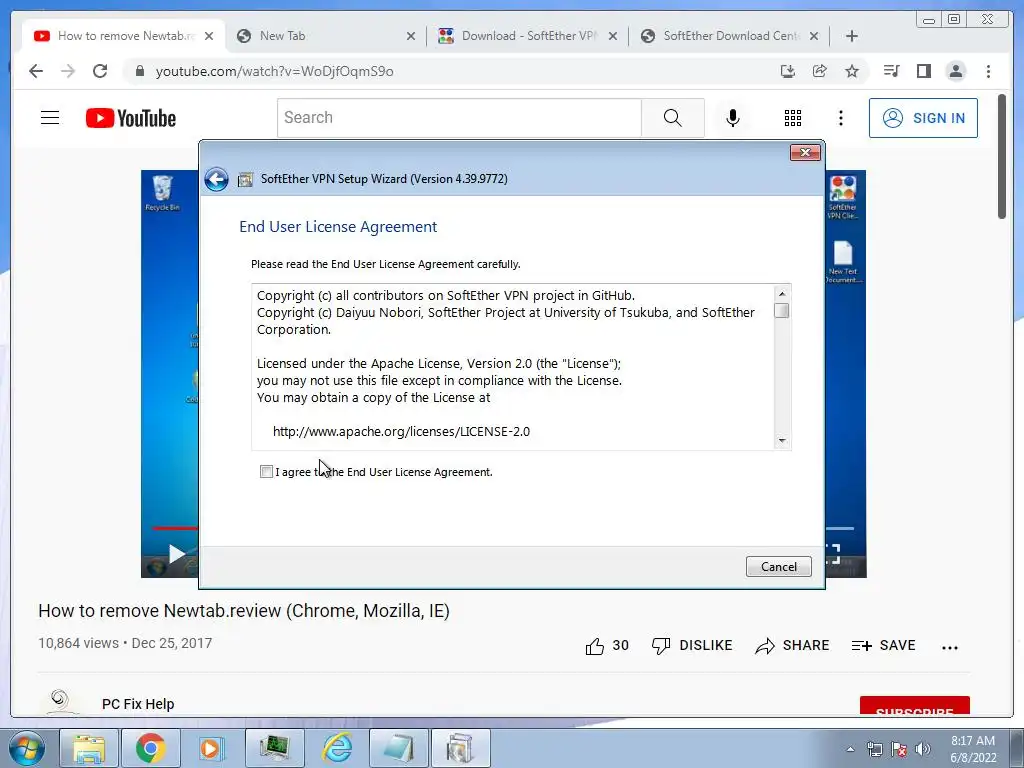Open Google Chrome from the taskbar
This screenshot has height=768, width=1024.
tap(150, 748)
